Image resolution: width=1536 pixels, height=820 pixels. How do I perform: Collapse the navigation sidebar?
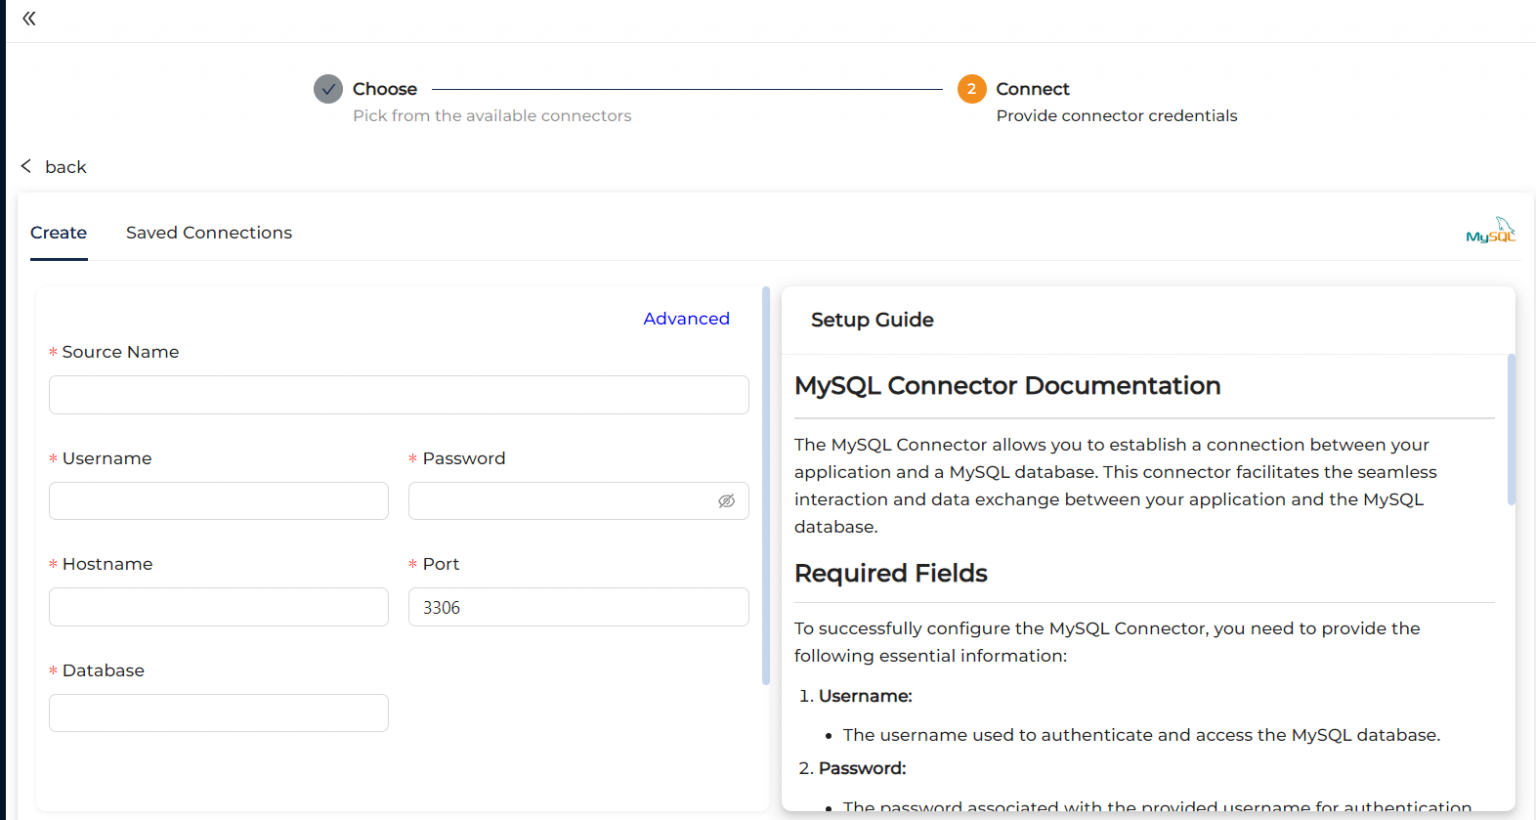coord(28,17)
